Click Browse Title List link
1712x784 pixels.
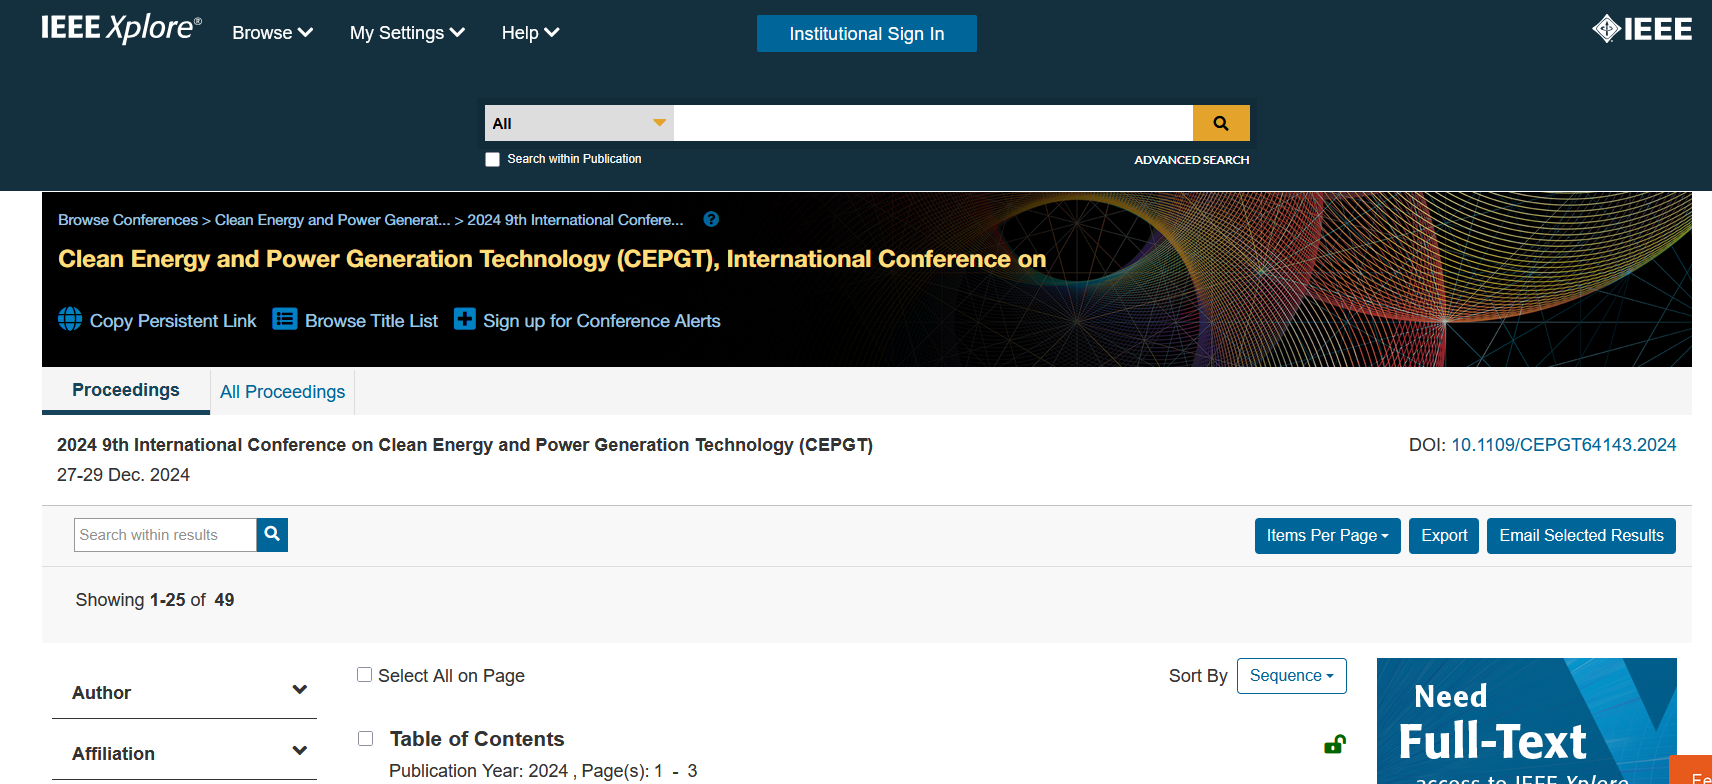click(371, 321)
